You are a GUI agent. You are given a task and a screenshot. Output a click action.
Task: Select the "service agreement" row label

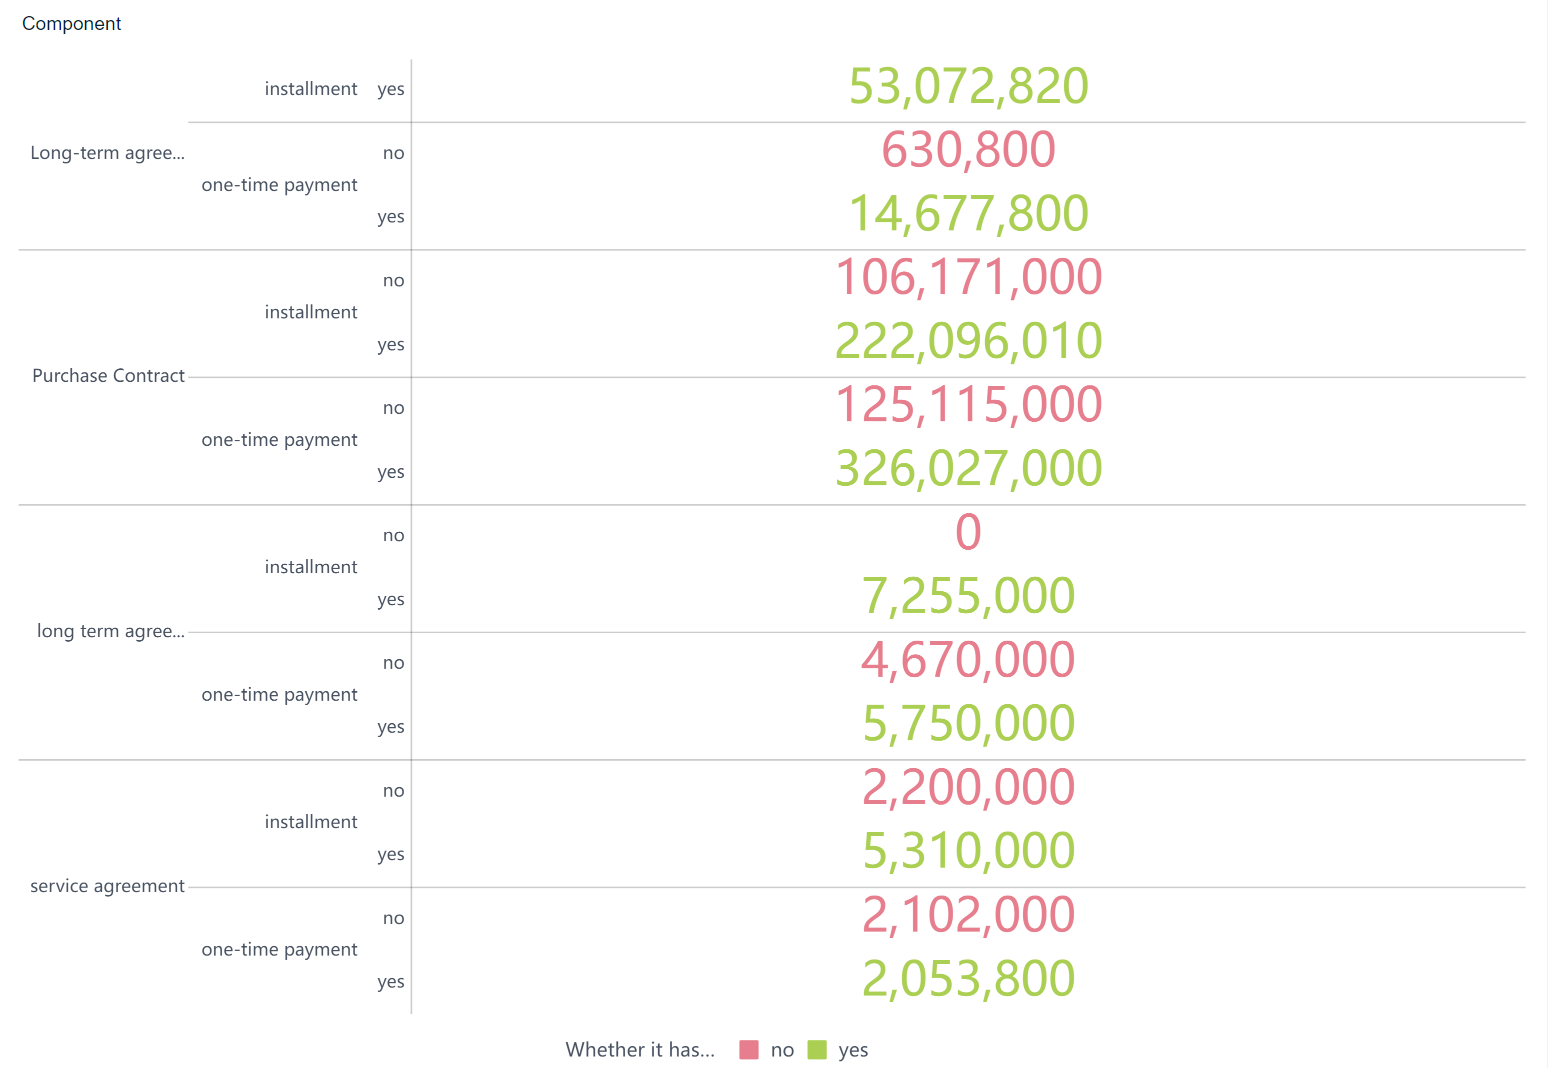(x=107, y=886)
